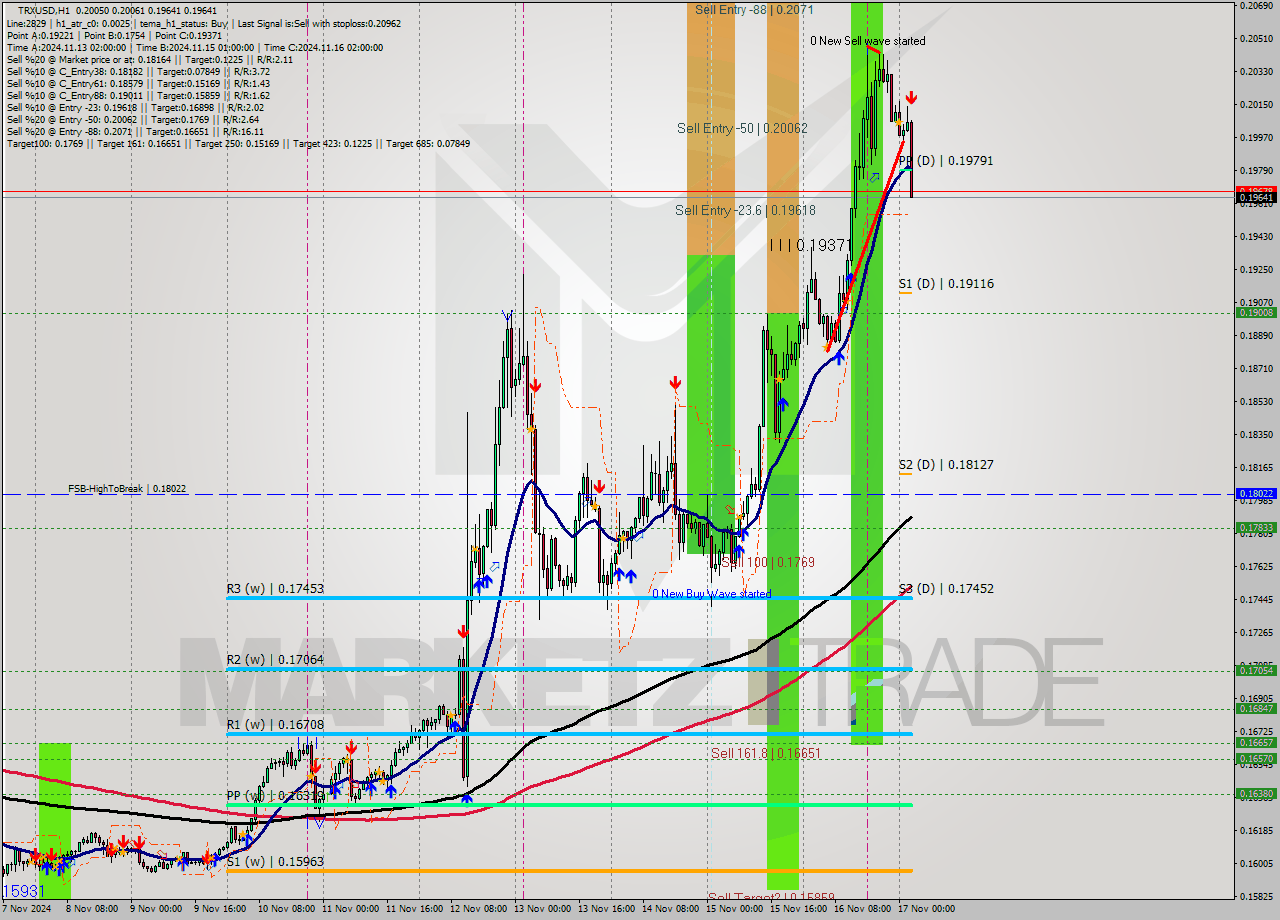Click the 0.18710 price axis value
This screenshot has width=1280, height=920.
[x=1257, y=369]
